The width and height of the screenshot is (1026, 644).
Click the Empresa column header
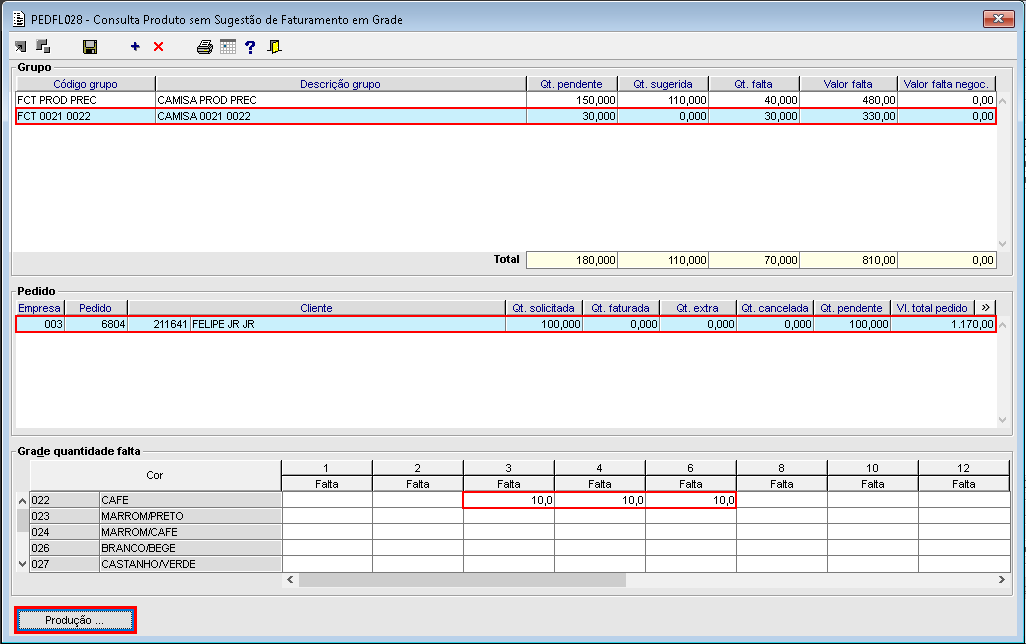coord(39,308)
